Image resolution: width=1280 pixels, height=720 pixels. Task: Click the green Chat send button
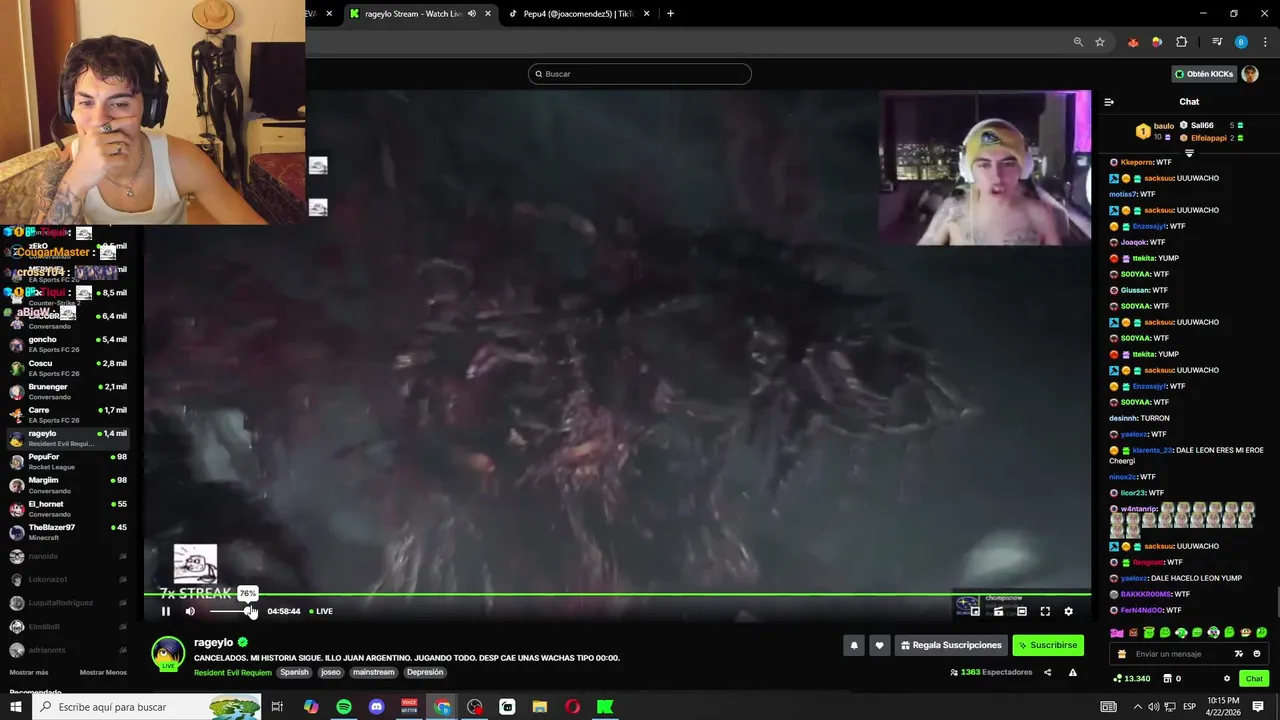coord(1254,679)
